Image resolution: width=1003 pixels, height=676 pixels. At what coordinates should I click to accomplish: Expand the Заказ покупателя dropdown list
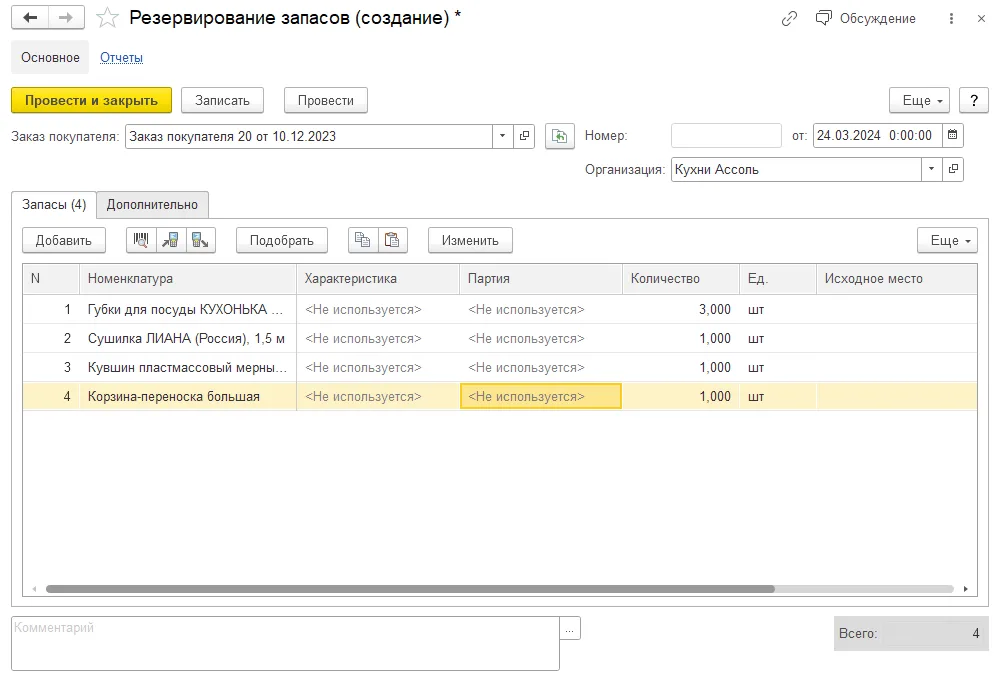click(x=503, y=136)
